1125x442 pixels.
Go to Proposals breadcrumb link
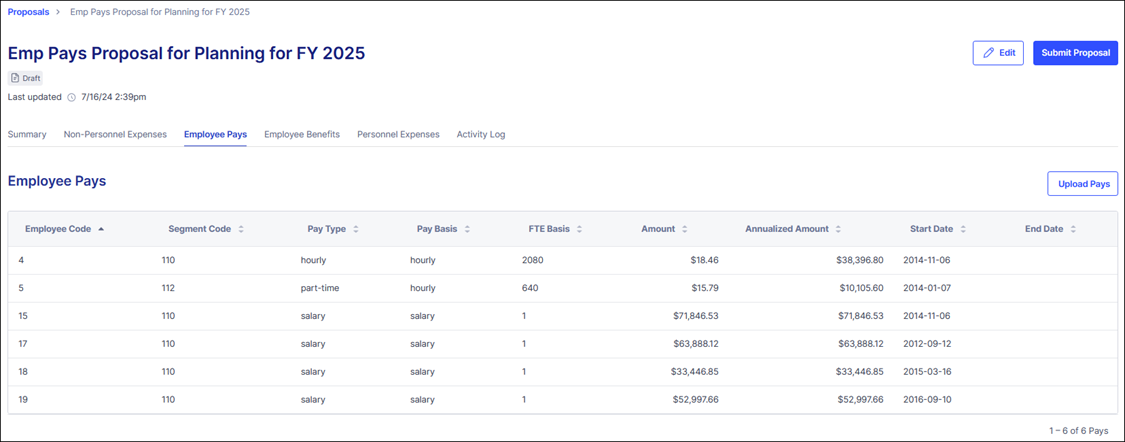tap(28, 12)
